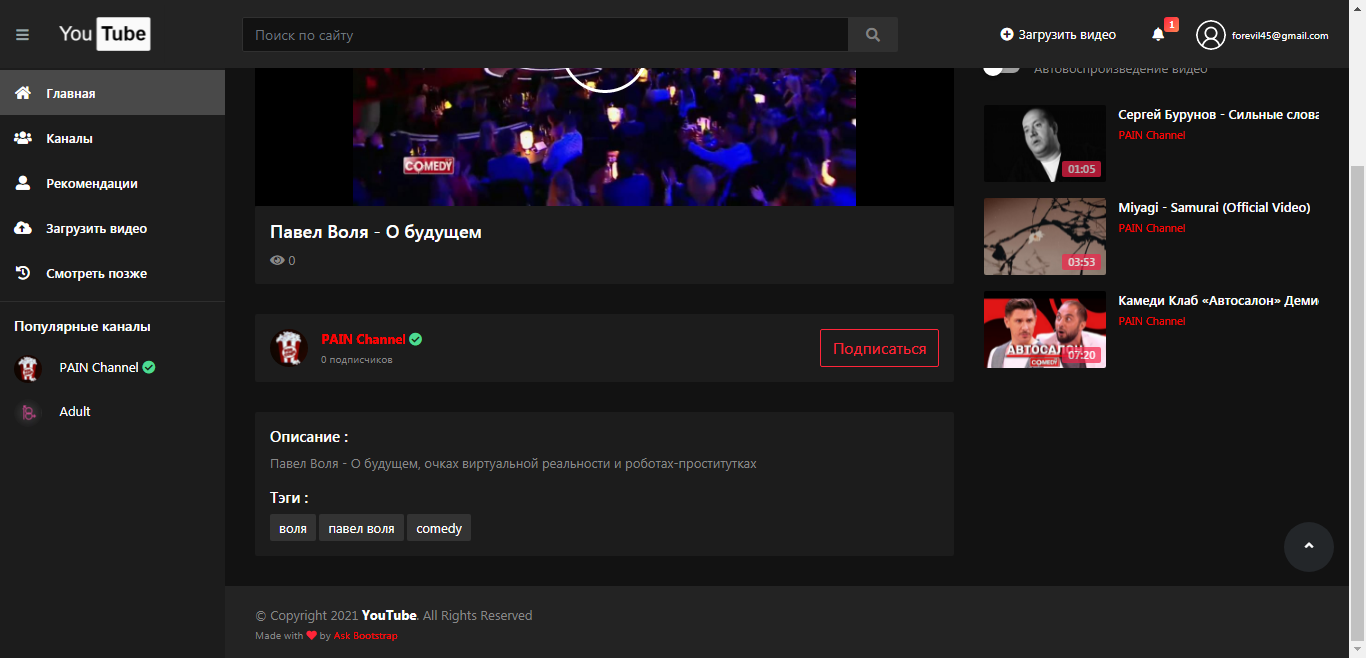This screenshot has height=658, width=1366.
Task: Click the search magnifier button
Action: click(873, 35)
